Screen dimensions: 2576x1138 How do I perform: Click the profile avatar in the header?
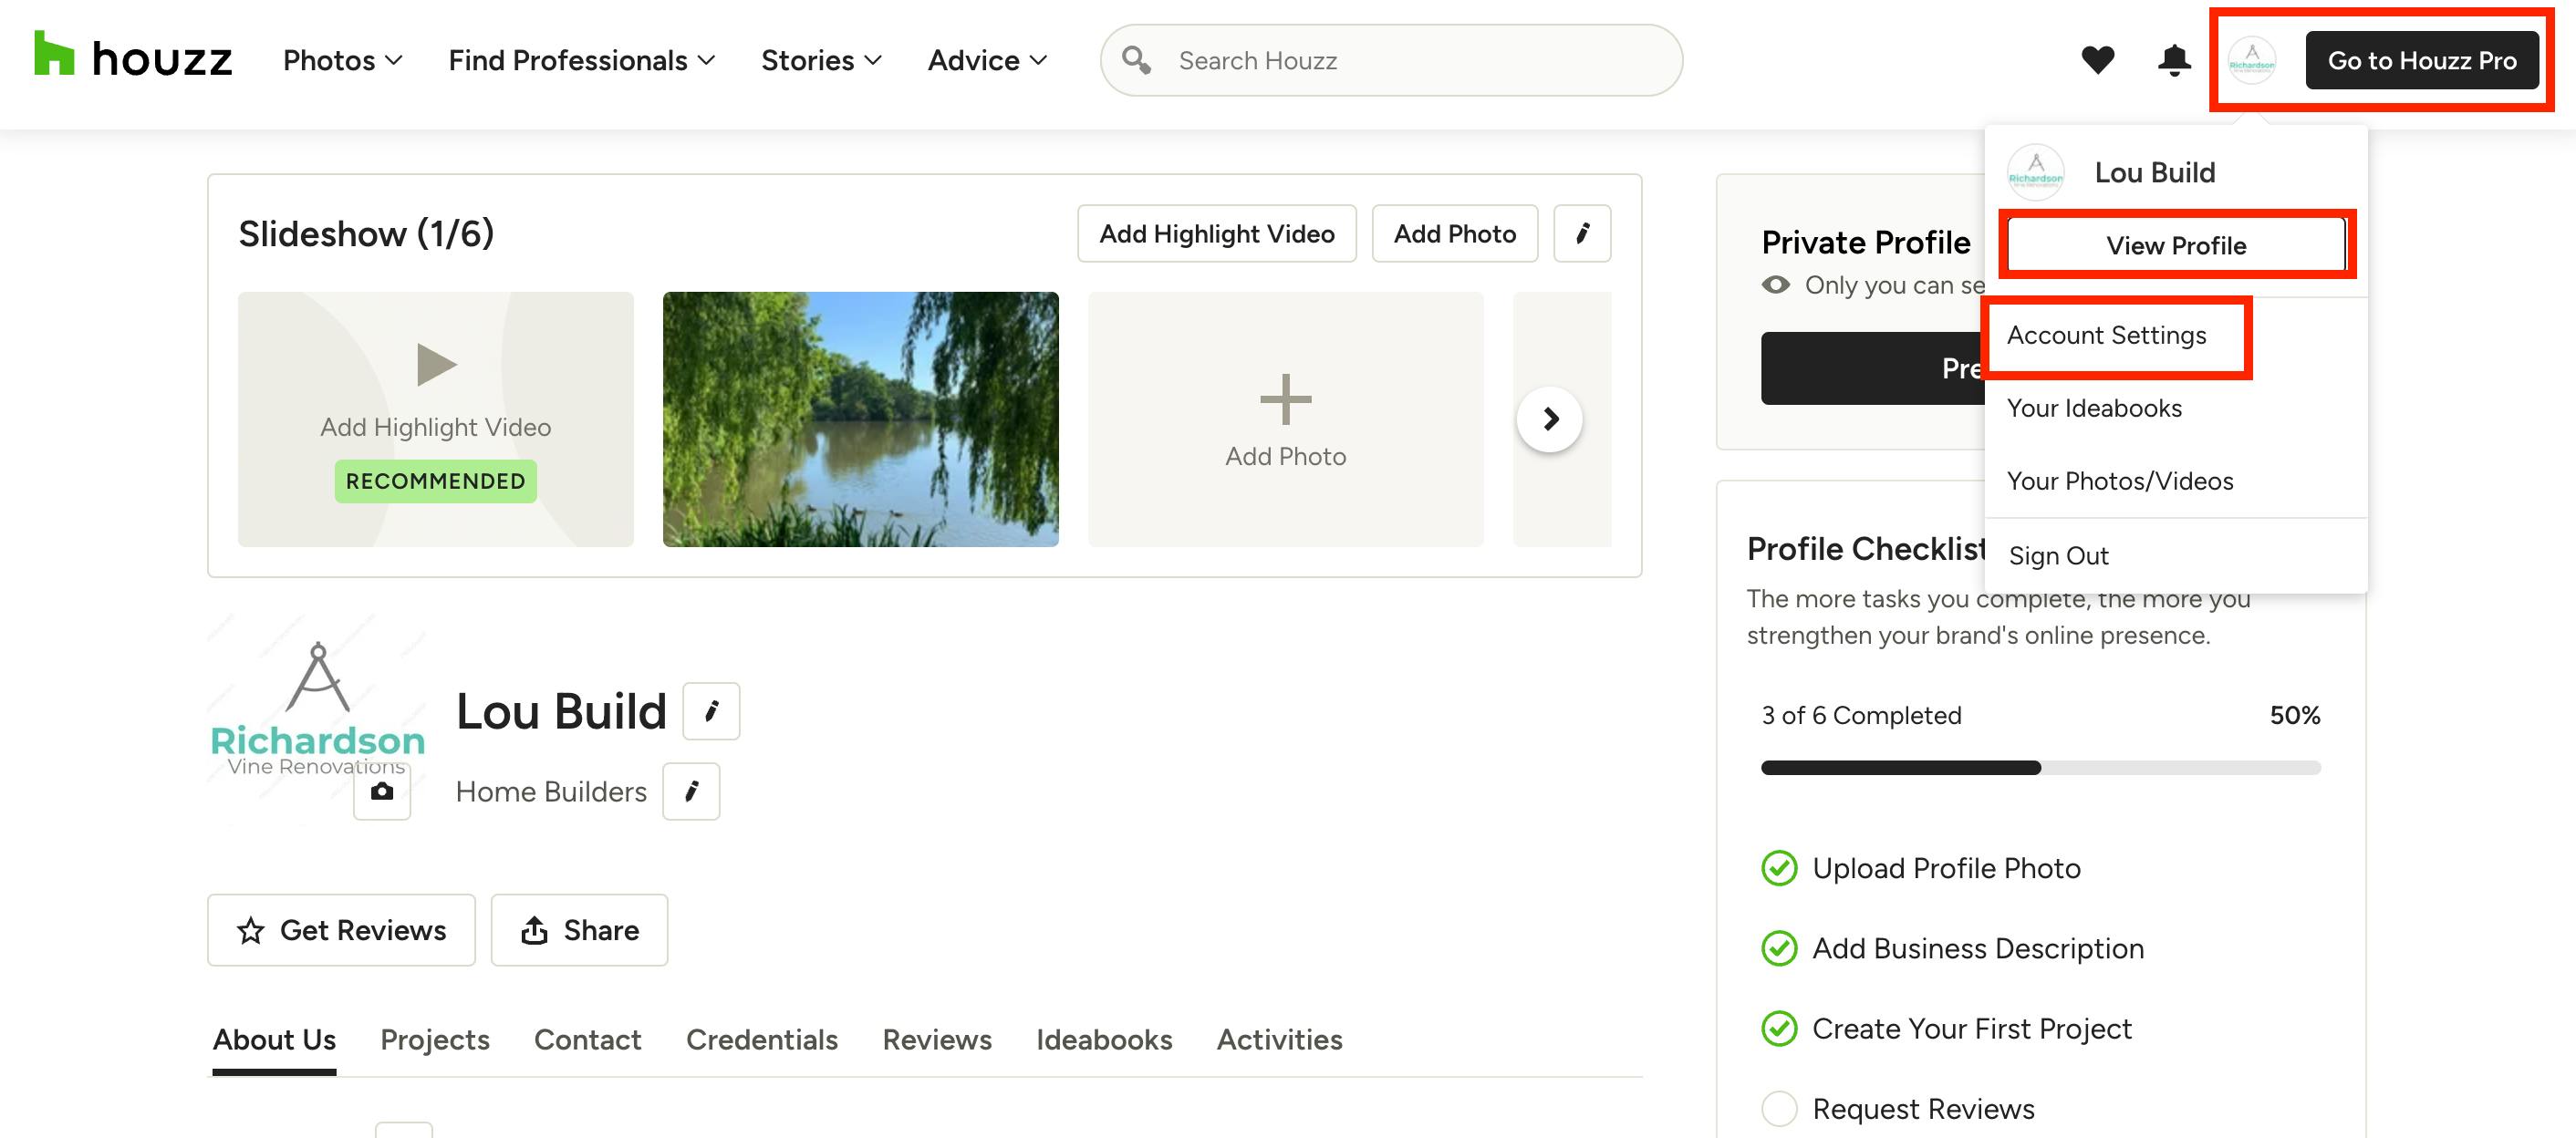click(x=2252, y=60)
